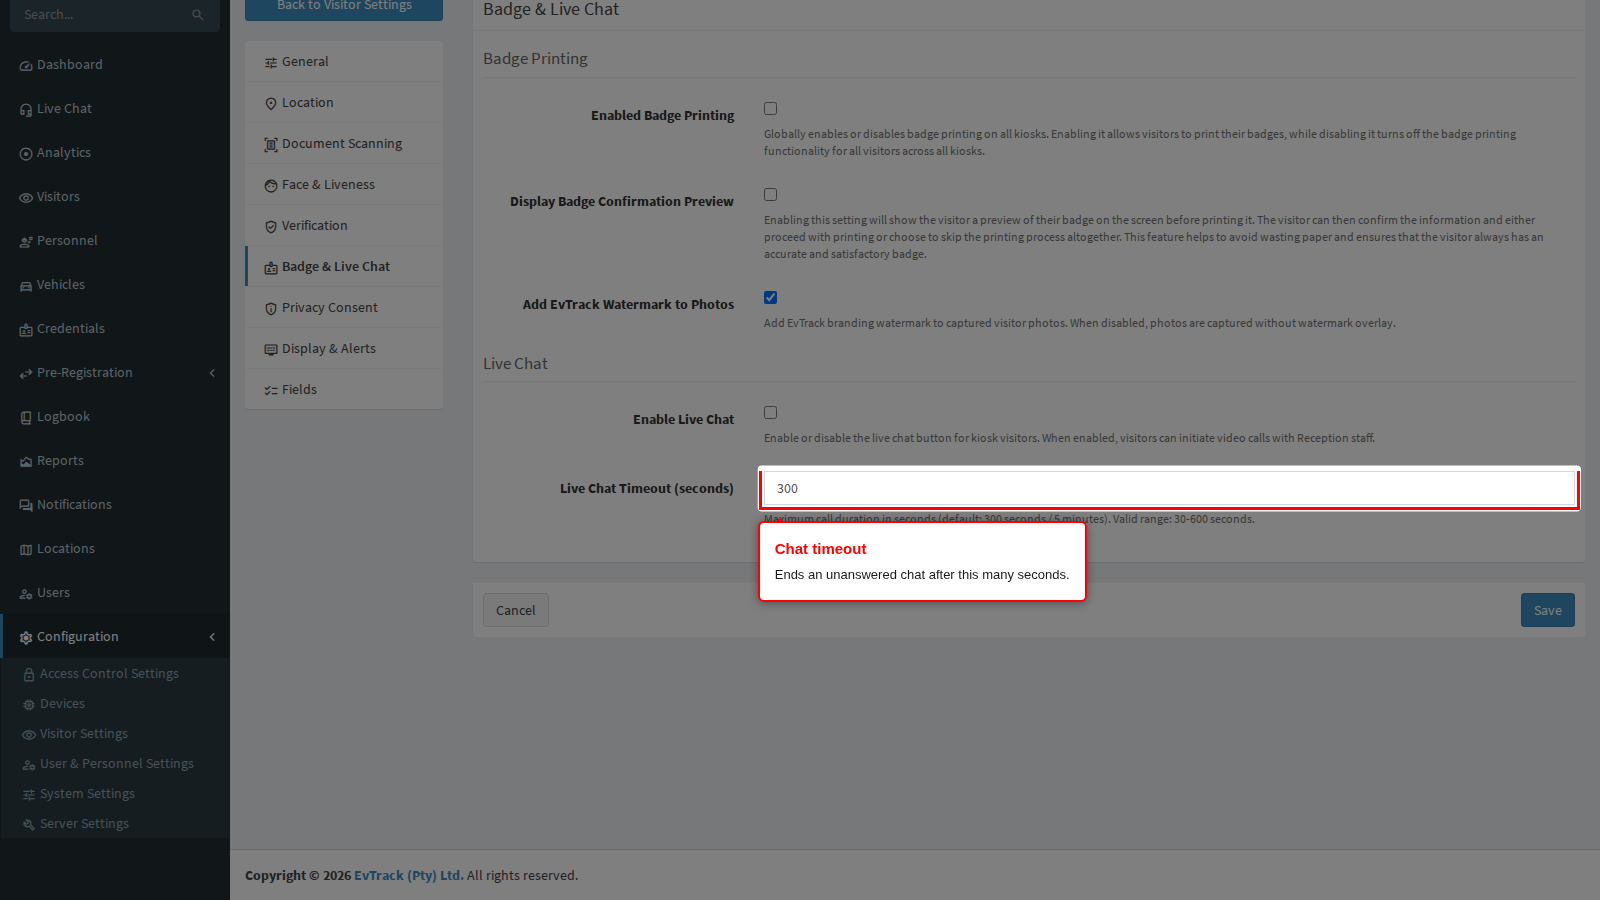Open the Reports menu entry

click(115, 460)
